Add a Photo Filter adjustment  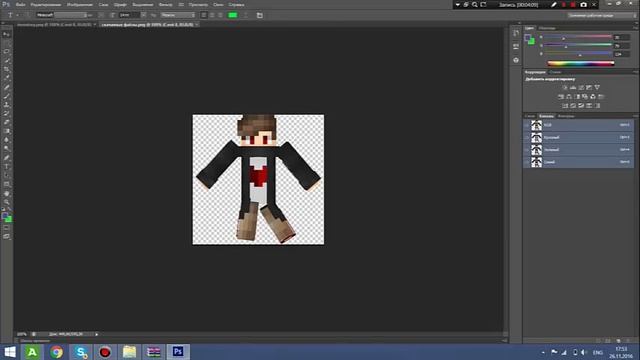585,97
